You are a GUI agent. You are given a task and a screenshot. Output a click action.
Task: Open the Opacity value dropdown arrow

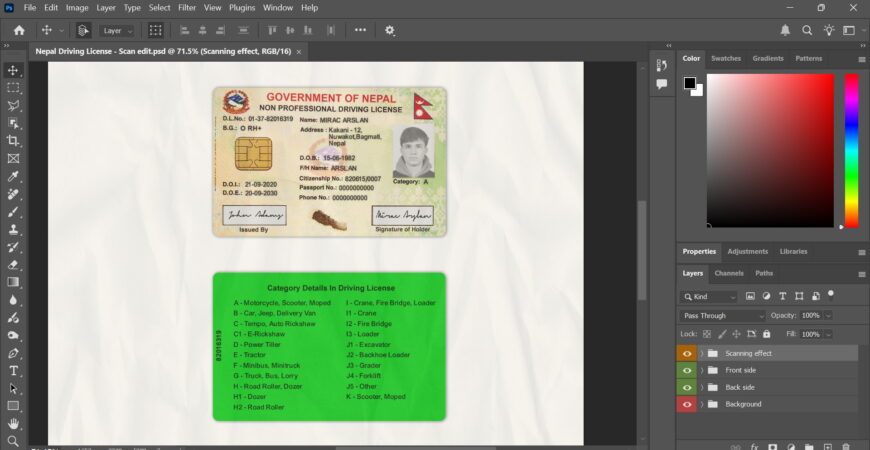coord(828,315)
